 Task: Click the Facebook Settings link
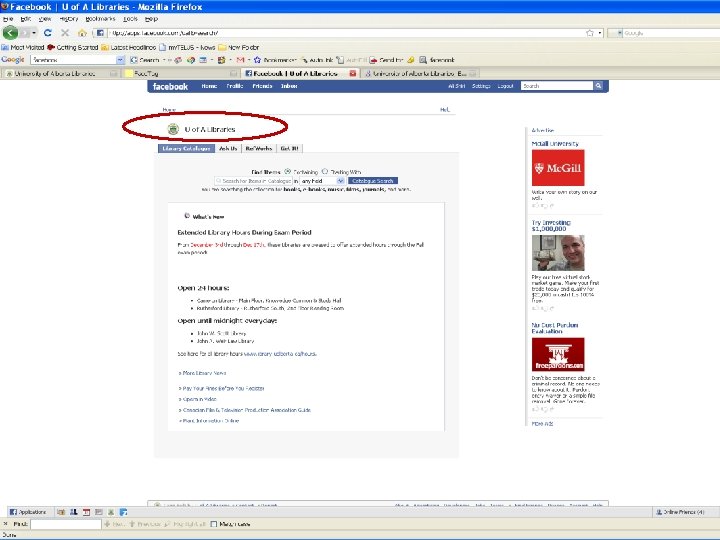(481, 86)
